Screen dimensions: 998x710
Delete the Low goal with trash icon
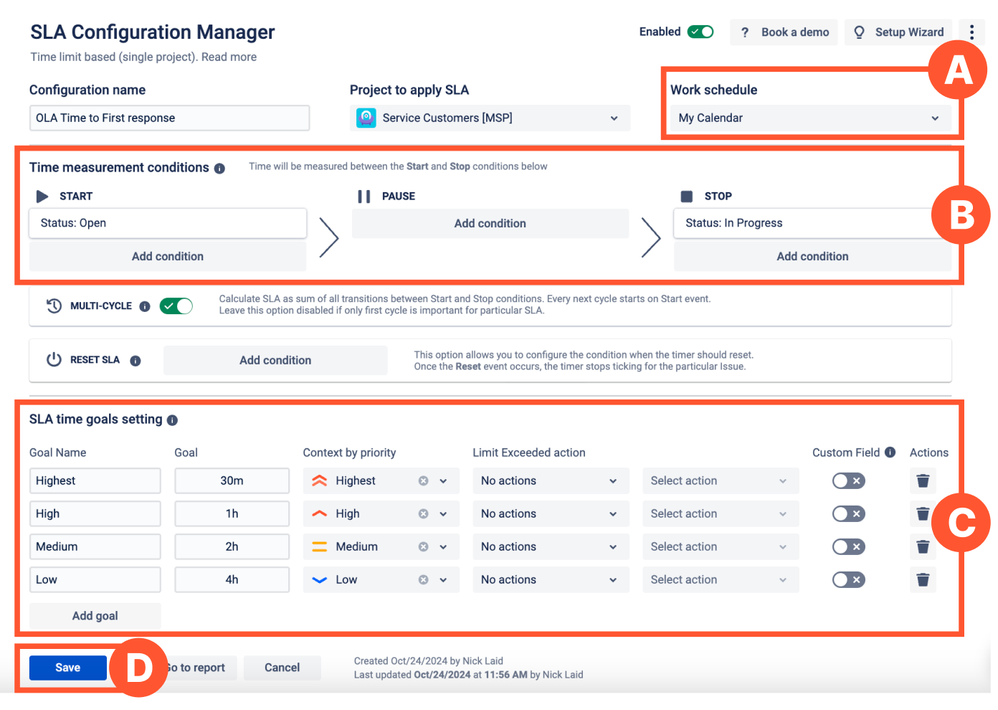923,580
